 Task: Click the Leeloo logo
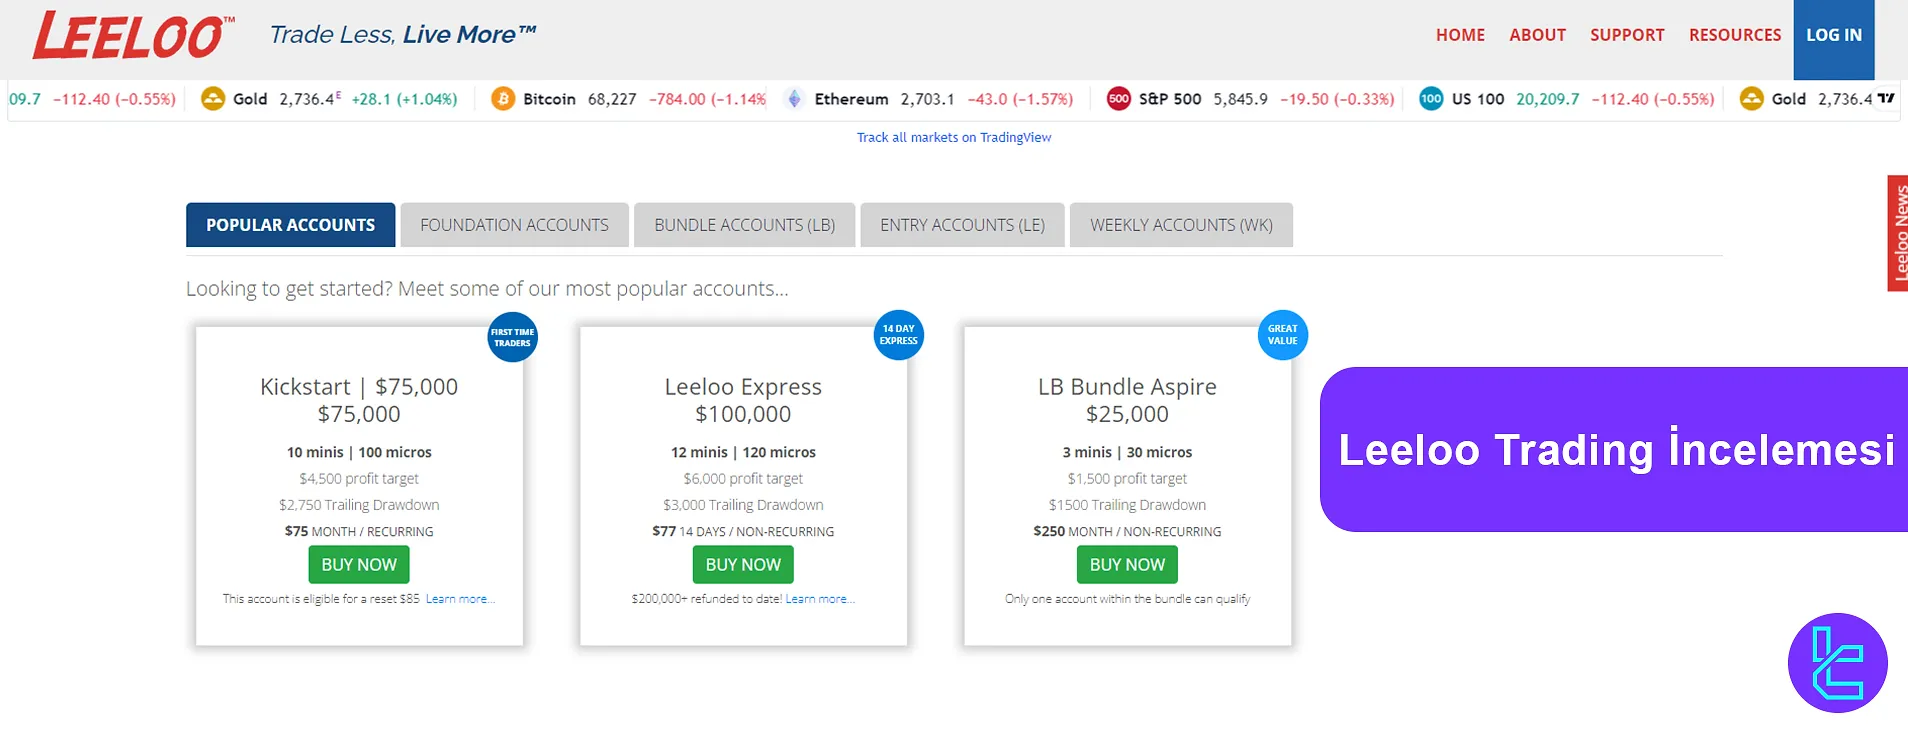pyautogui.click(x=134, y=36)
